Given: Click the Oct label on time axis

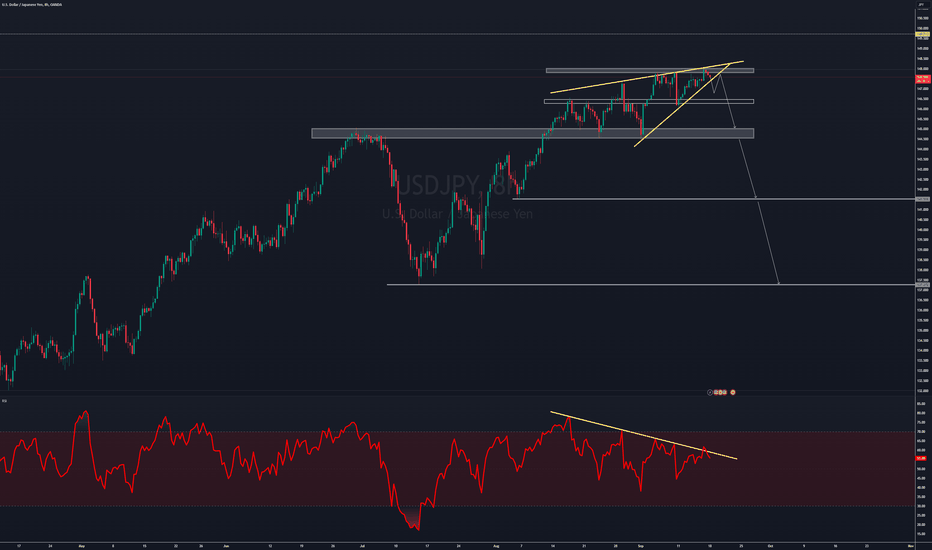Looking at the screenshot, I should (x=770, y=546).
